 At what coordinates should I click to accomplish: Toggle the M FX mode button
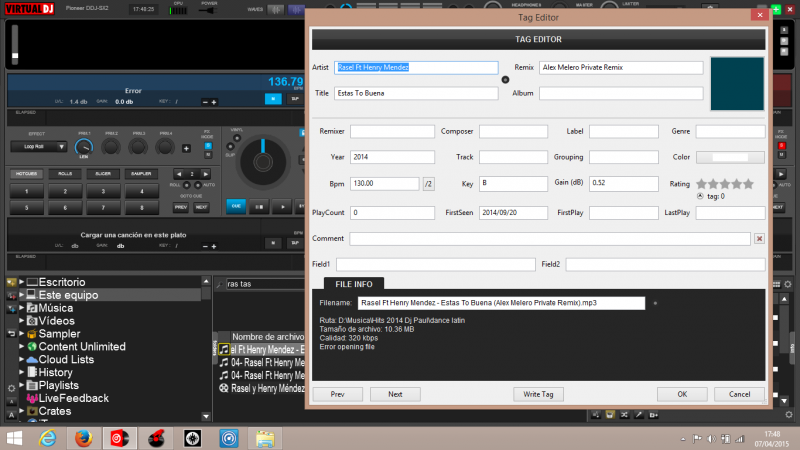[x=208, y=154]
